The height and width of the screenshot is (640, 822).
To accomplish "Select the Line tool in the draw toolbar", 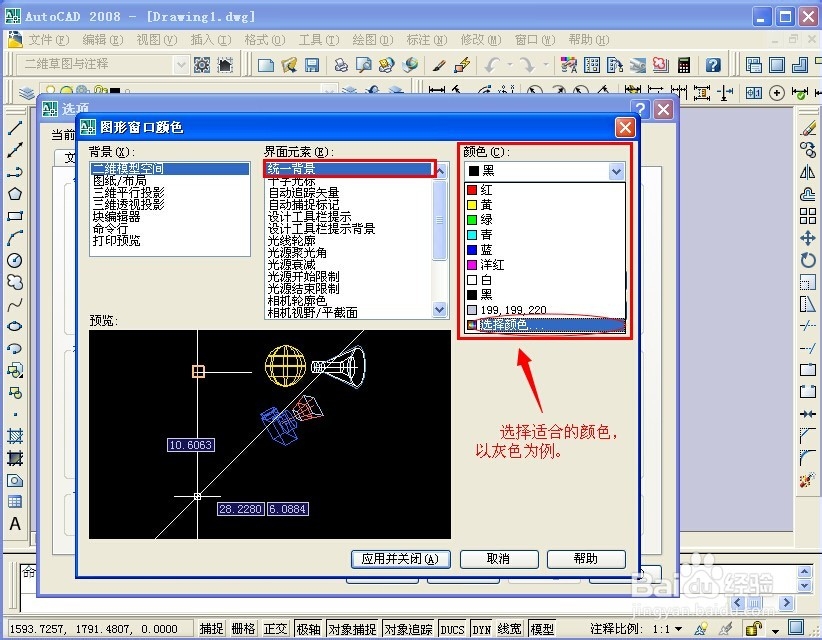I will coord(15,127).
